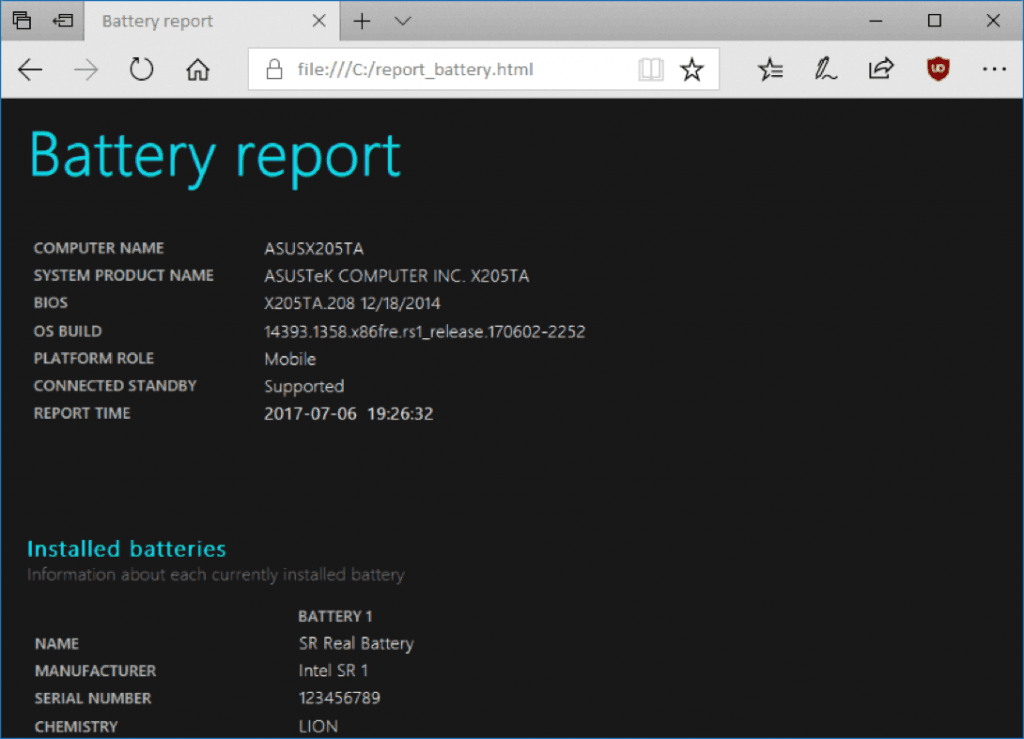
Task: Click the uBlock Origin shield icon
Action: (x=937, y=69)
